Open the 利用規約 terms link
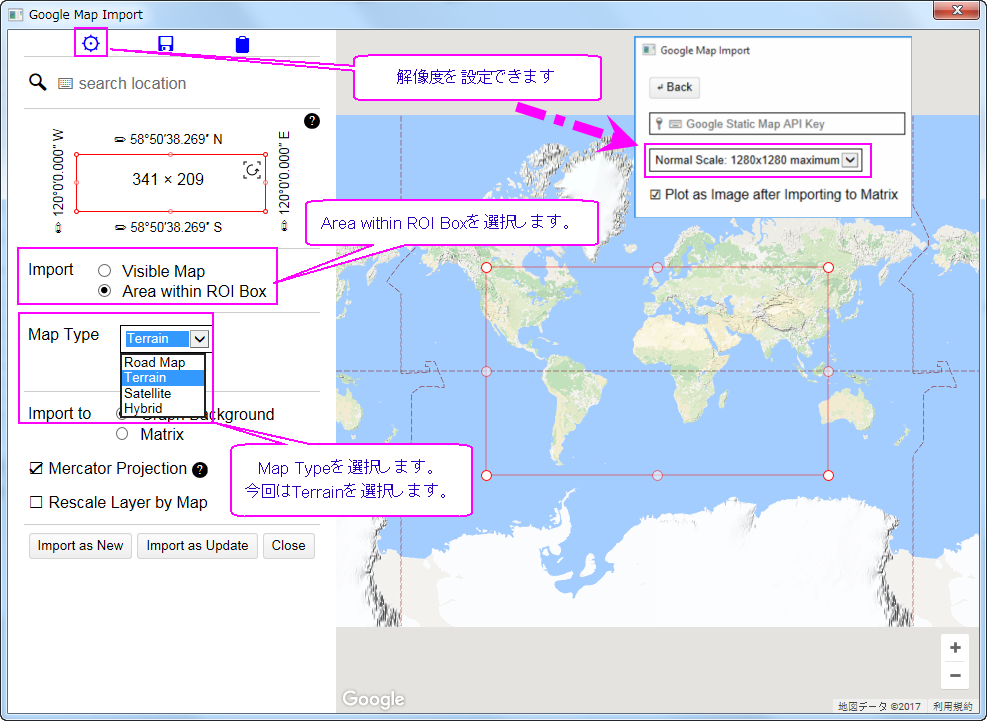The height and width of the screenshot is (721, 987). (952, 707)
